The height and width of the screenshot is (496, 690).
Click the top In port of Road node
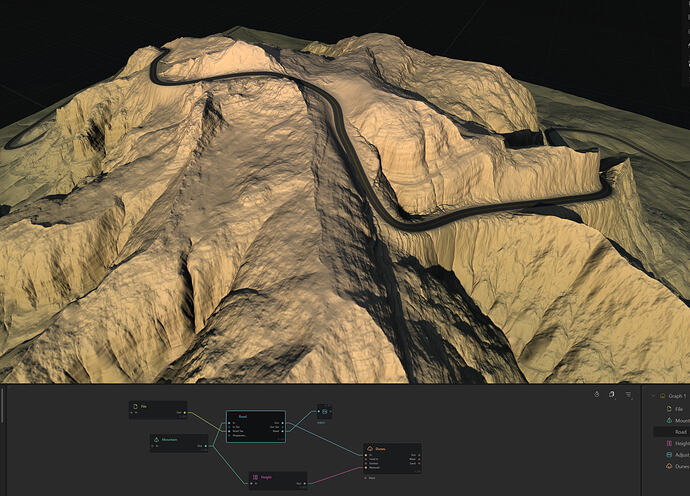(x=229, y=423)
